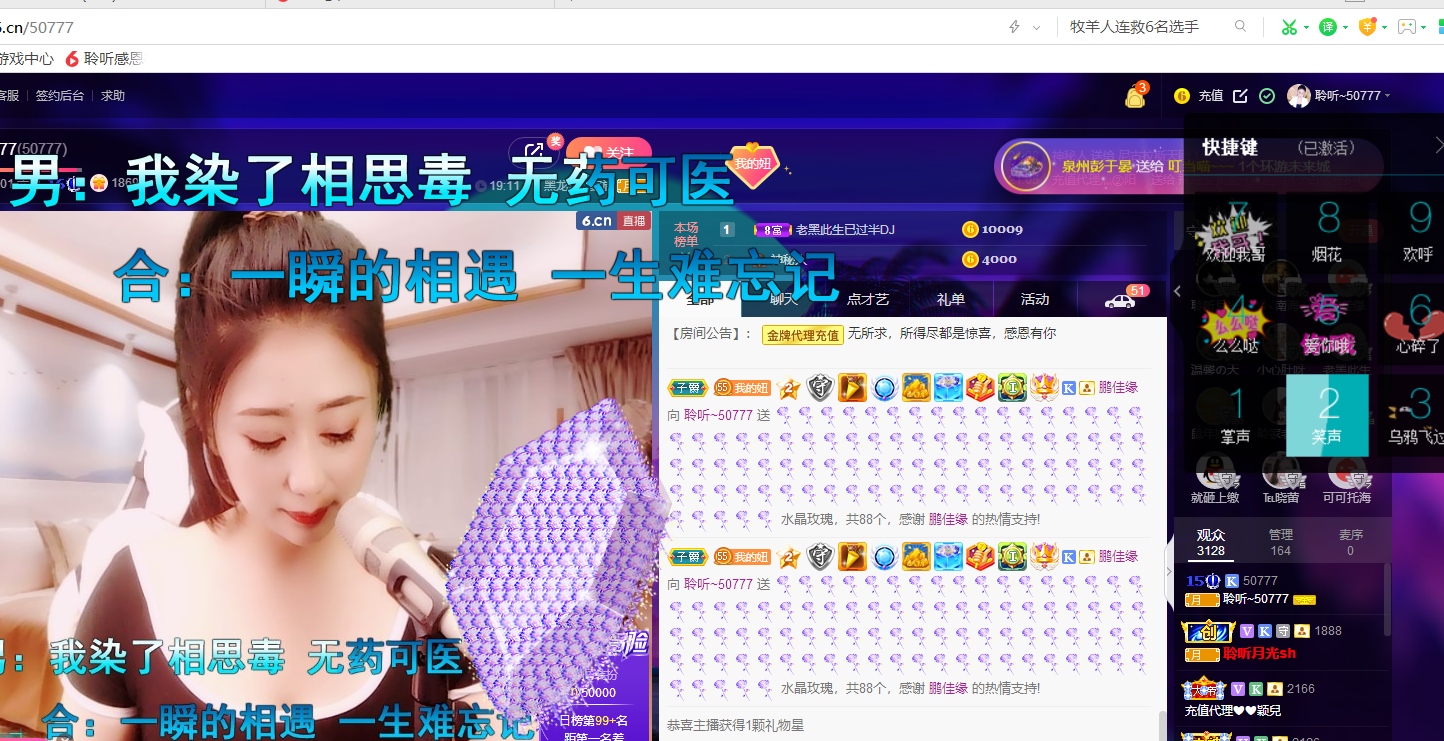
Task: Click the gold 6 coin icon beside 充值
Action: click(1182, 96)
